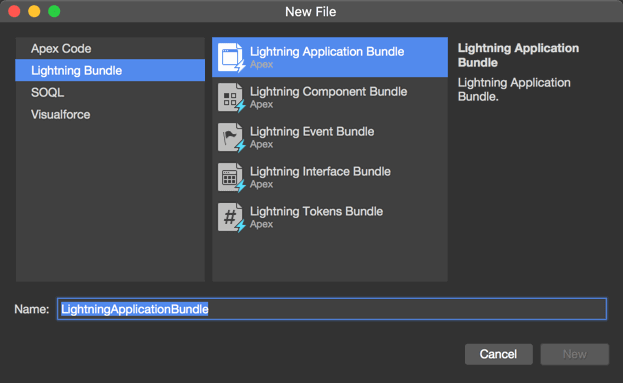The height and width of the screenshot is (383, 623).
Task: Click the Apex subtitle under Lightning Event Bundle
Action: 261,144
